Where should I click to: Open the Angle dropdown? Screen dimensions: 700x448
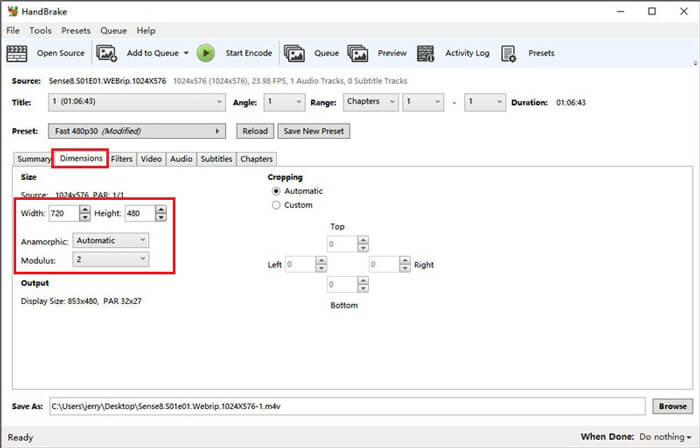tap(284, 102)
